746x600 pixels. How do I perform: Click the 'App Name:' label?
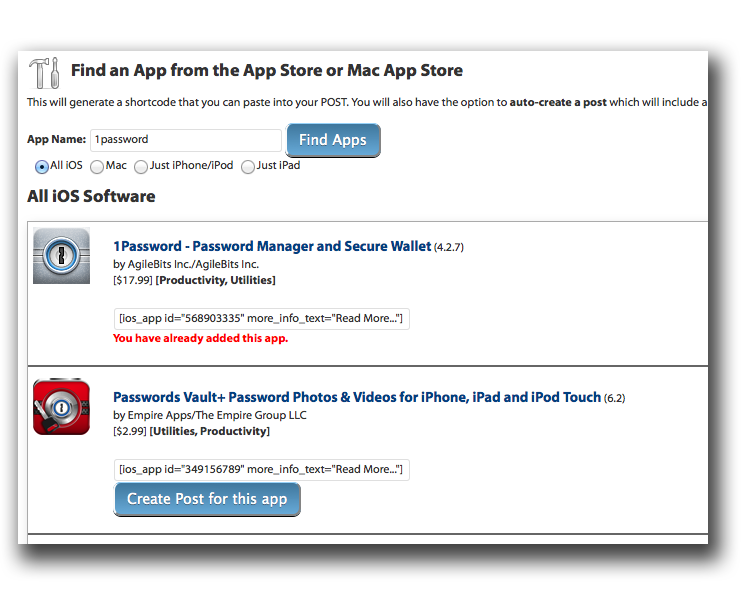57,139
